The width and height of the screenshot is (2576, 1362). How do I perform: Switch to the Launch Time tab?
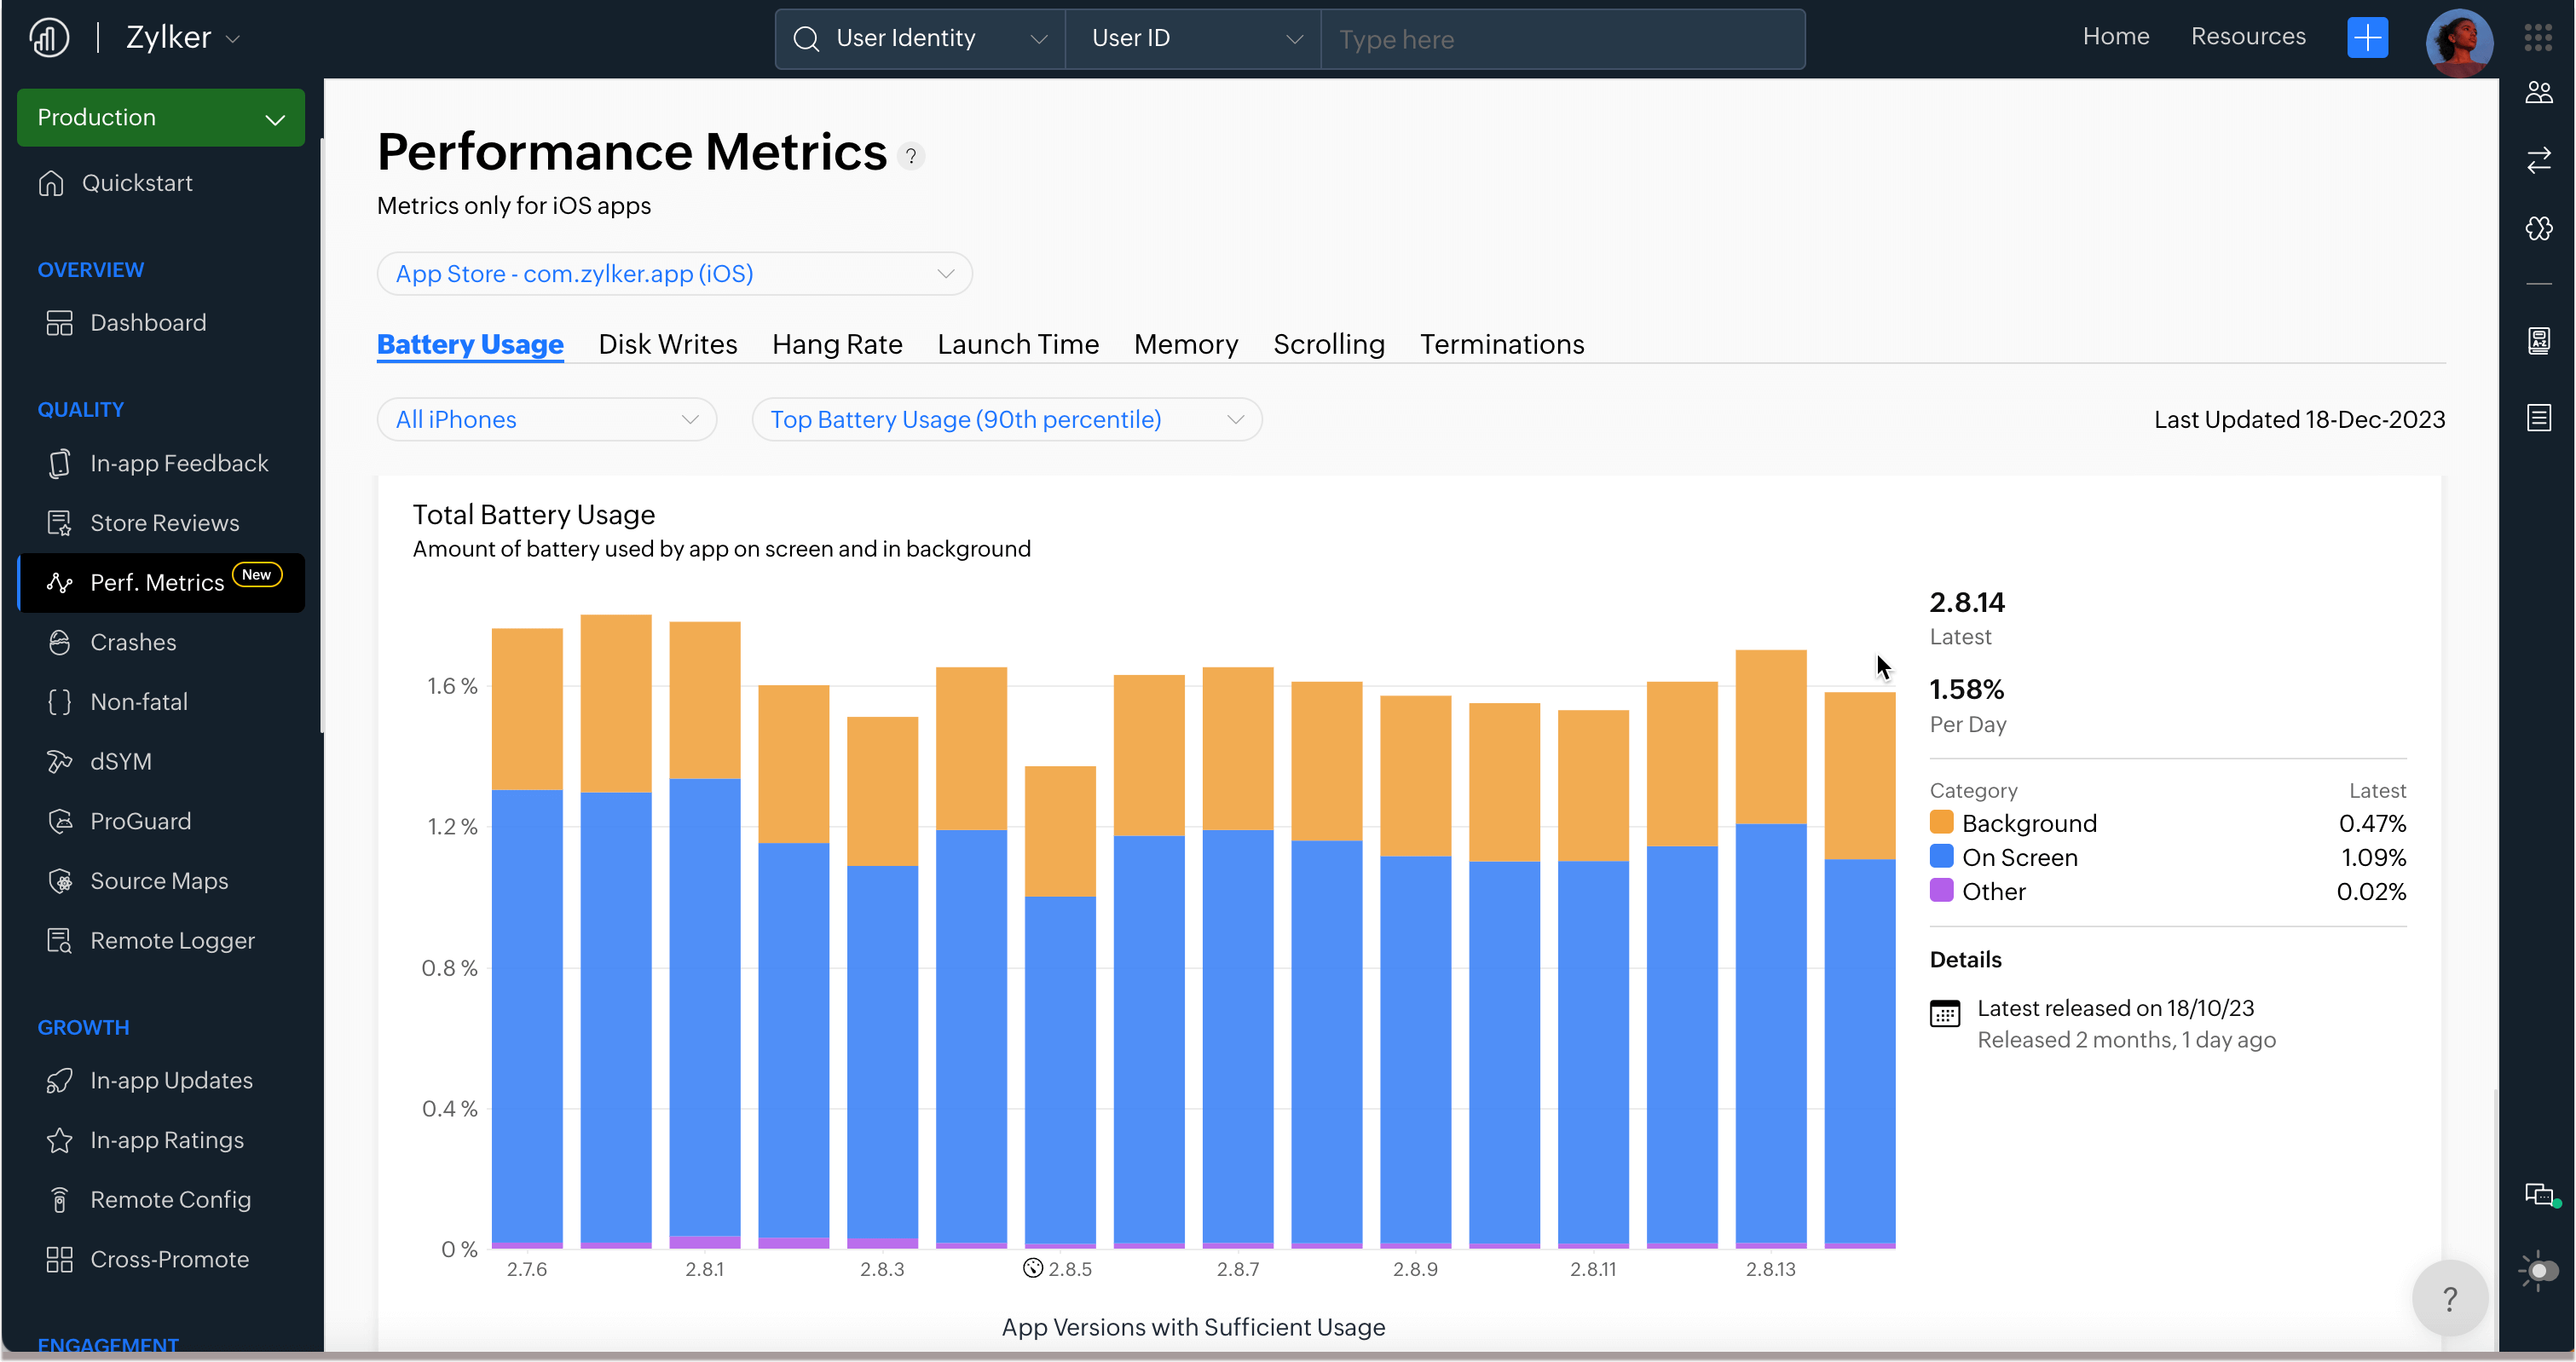point(1017,344)
